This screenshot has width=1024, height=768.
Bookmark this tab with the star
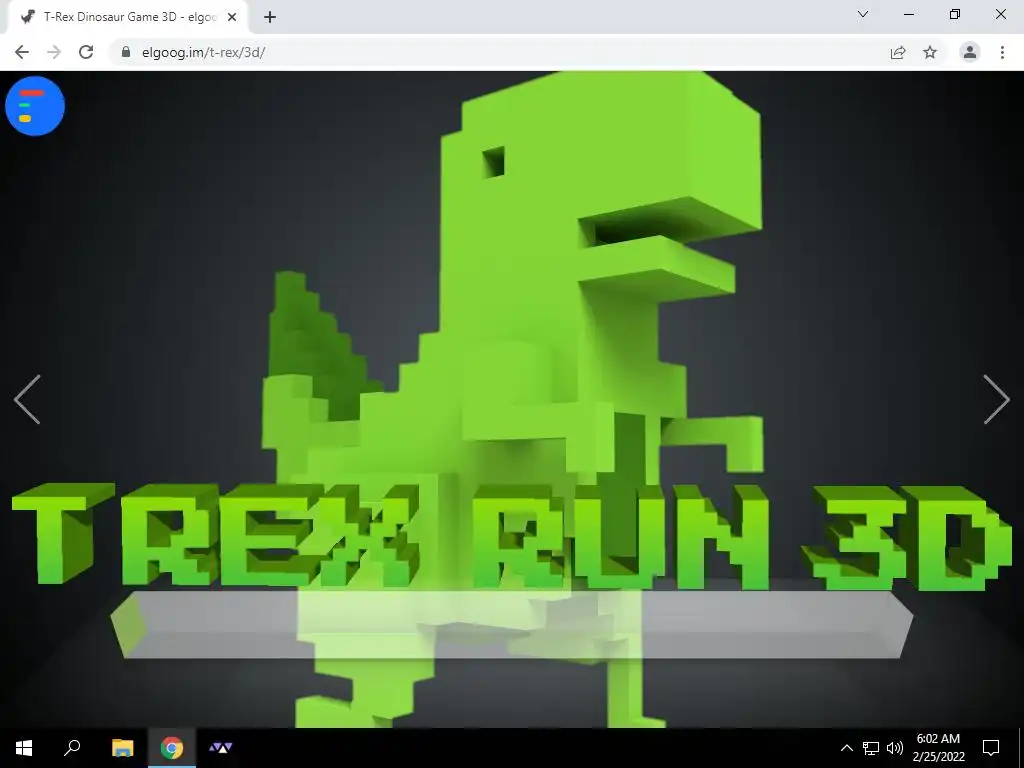[930, 52]
